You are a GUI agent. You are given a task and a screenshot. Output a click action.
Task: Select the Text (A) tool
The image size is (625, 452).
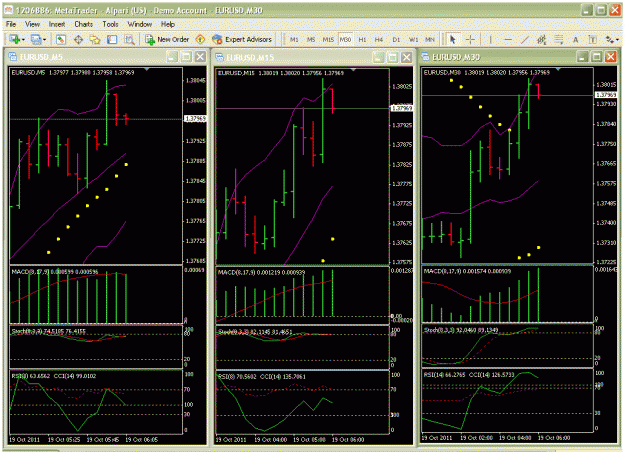coord(576,39)
